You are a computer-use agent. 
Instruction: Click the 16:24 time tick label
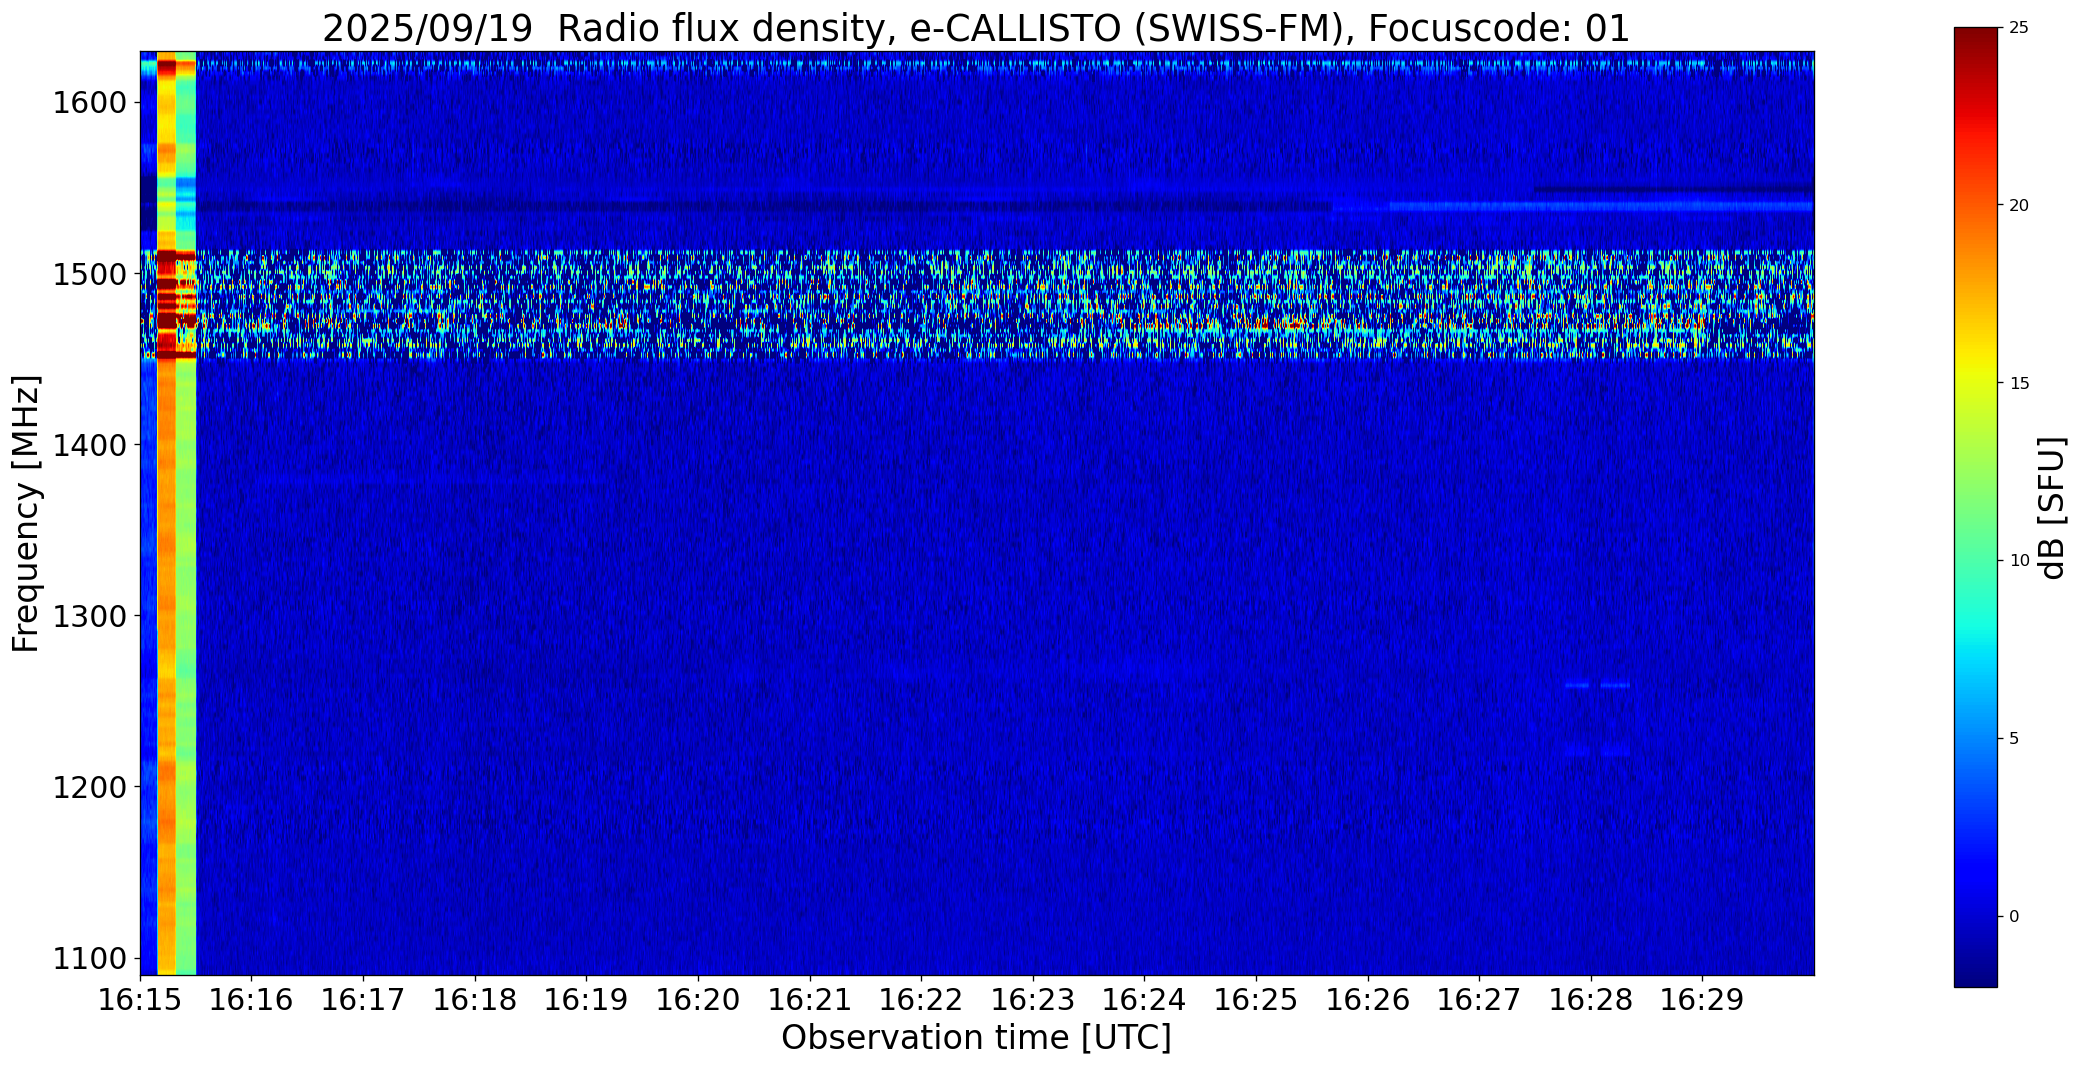[1144, 1000]
